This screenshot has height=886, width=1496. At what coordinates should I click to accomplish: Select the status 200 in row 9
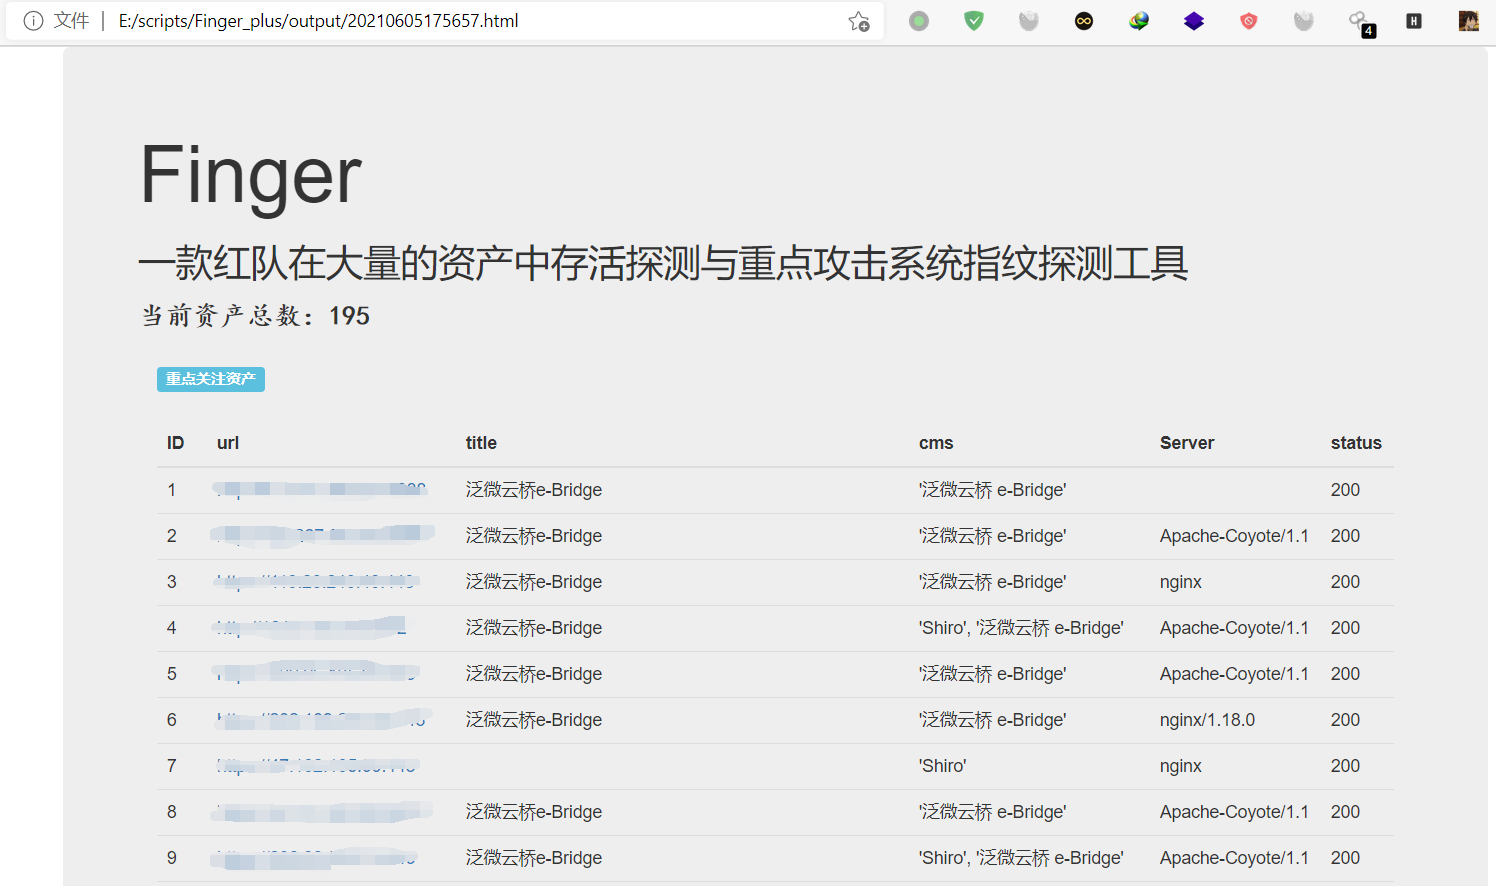pyautogui.click(x=1345, y=858)
